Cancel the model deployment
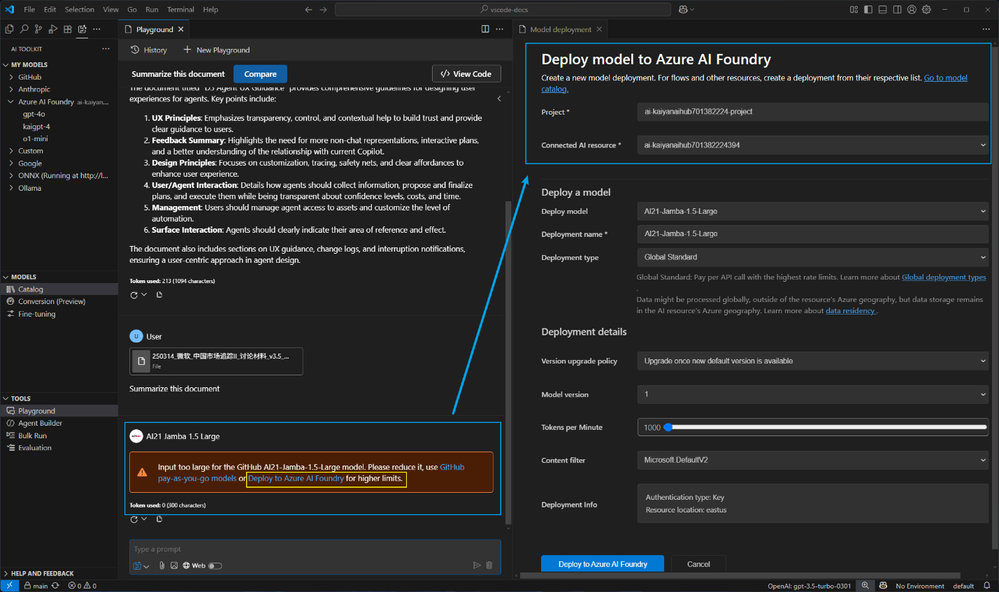This screenshot has width=999, height=592. [x=698, y=564]
